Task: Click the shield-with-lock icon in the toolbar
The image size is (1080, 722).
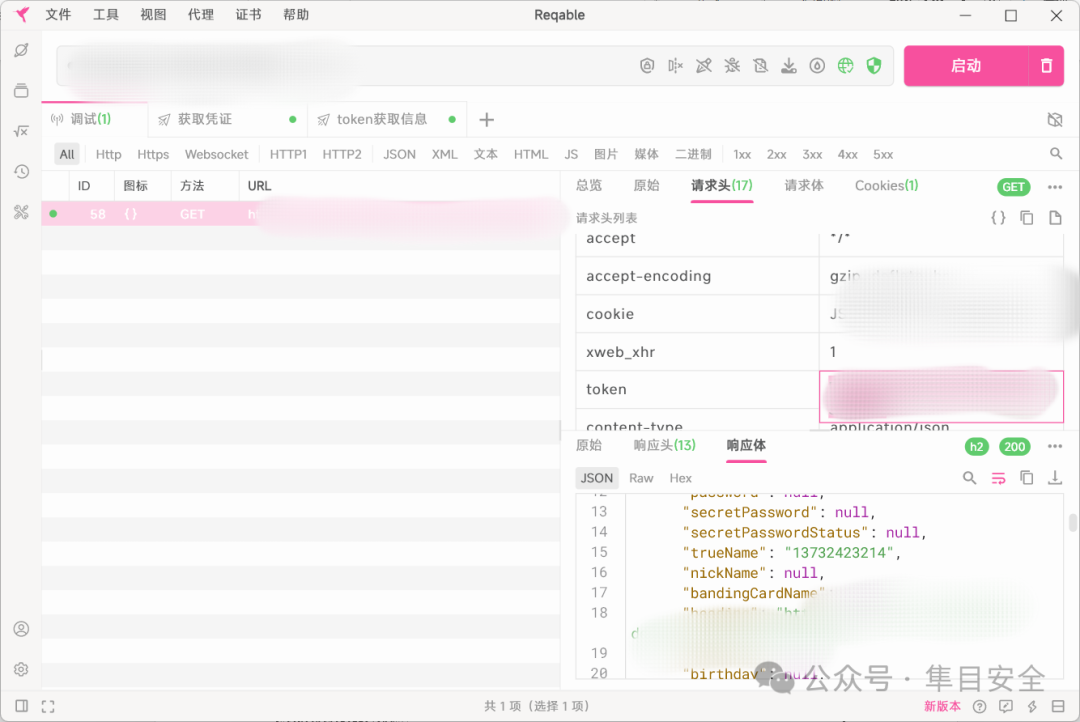Action: click(x=647, y=65)
